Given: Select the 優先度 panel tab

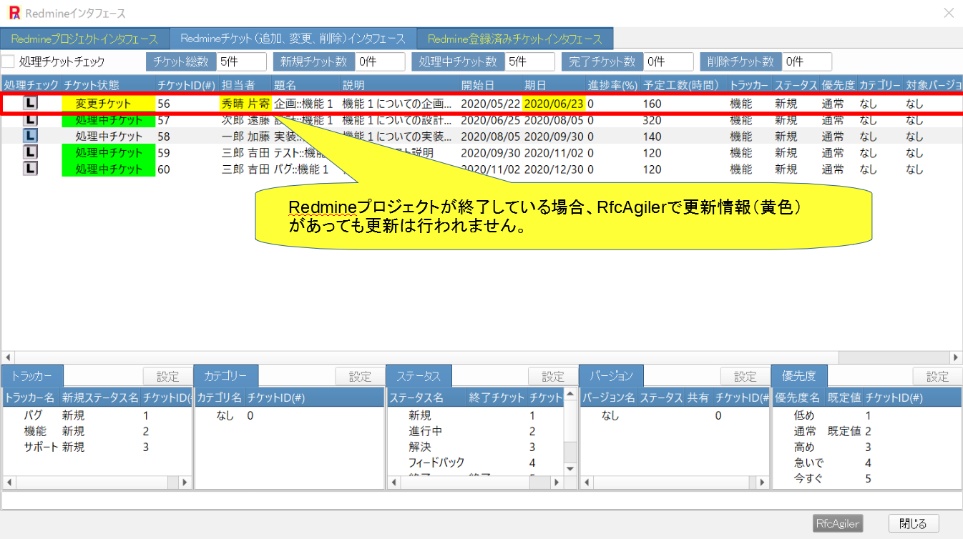Looking at the screenshot, I should click(799, 376).
